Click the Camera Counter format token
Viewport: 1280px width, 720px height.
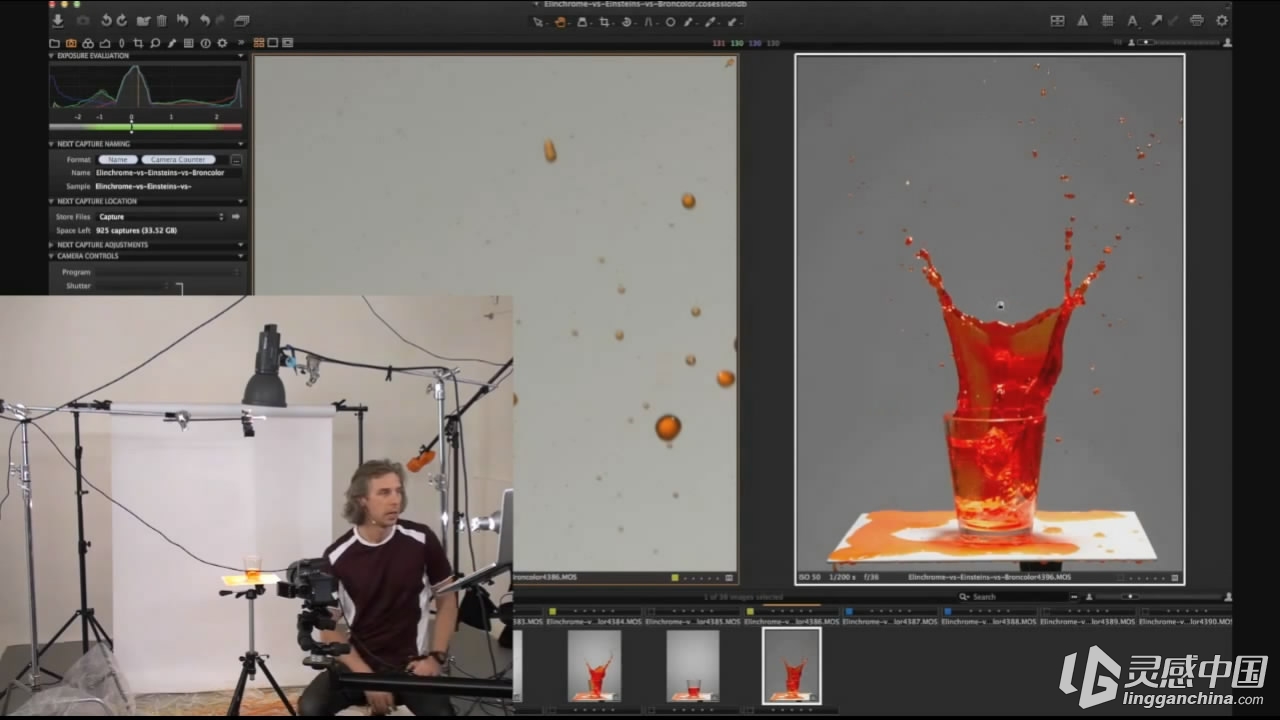click(x=178, y=160)
